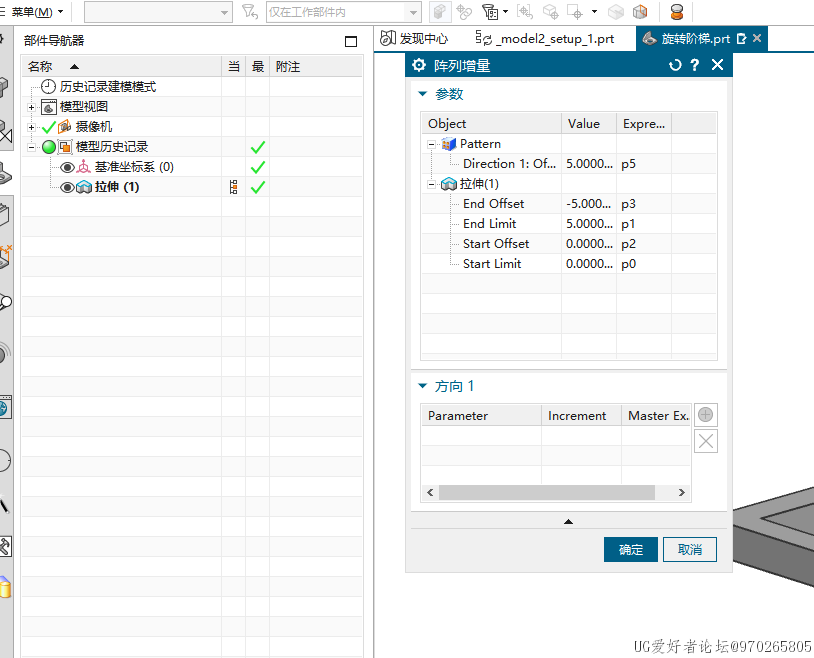Click the 方向 1 table horizontal scrollbar

(x=546, y=492)
